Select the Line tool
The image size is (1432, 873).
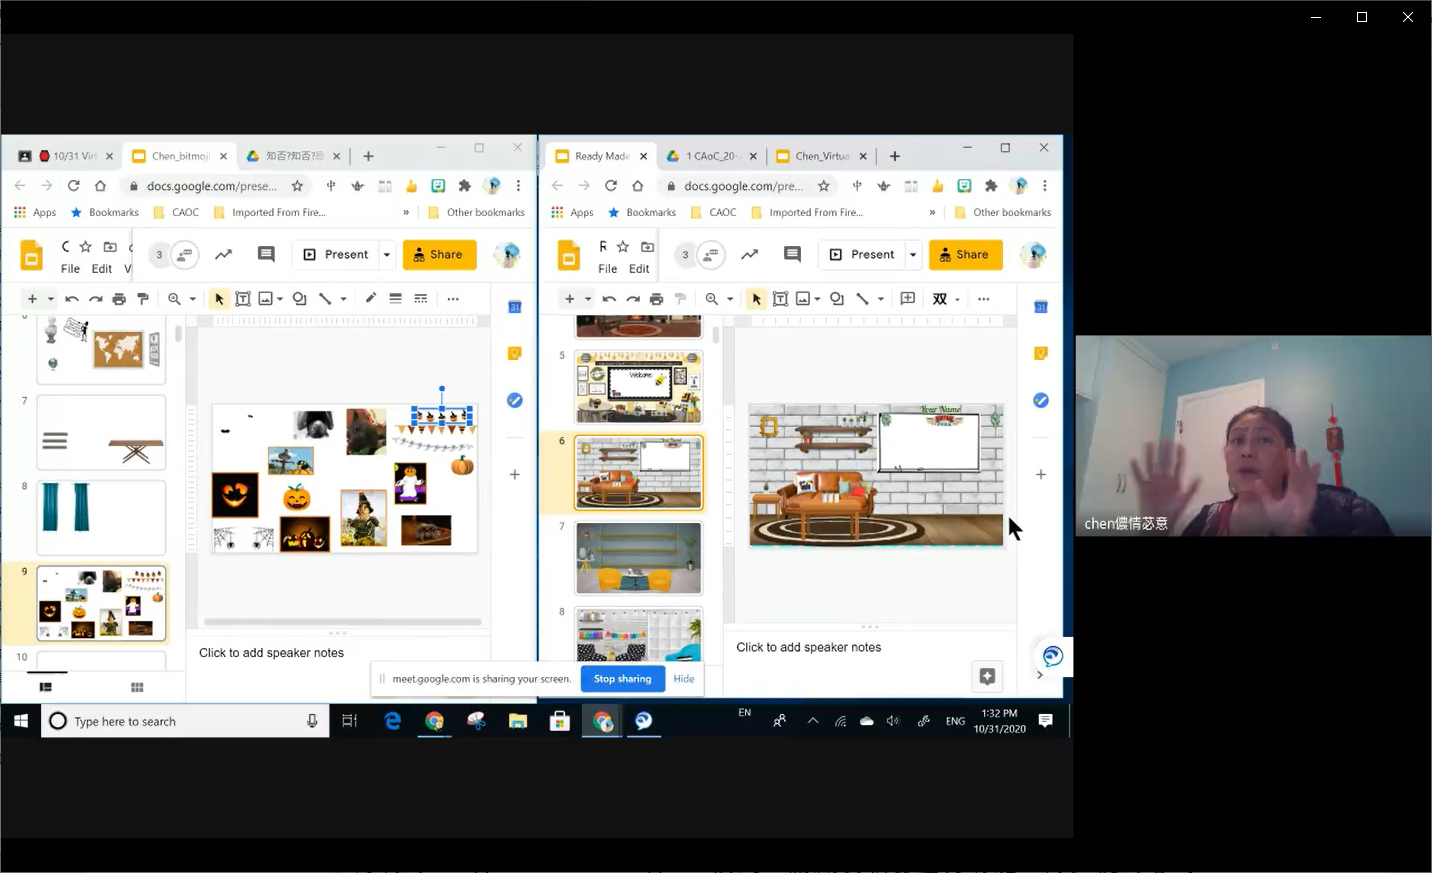(326, 298)
